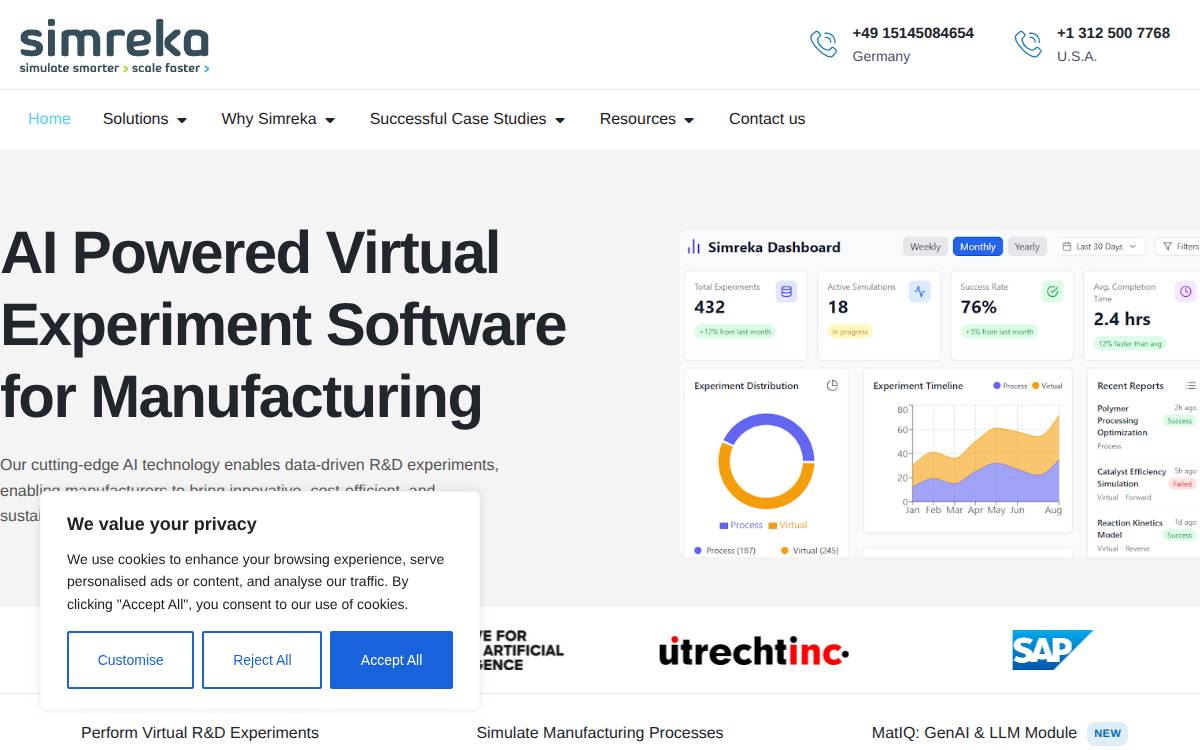1200x750 pixels.
Task: Call the Germany number +49 15145084654
Action: click(913, 33)
